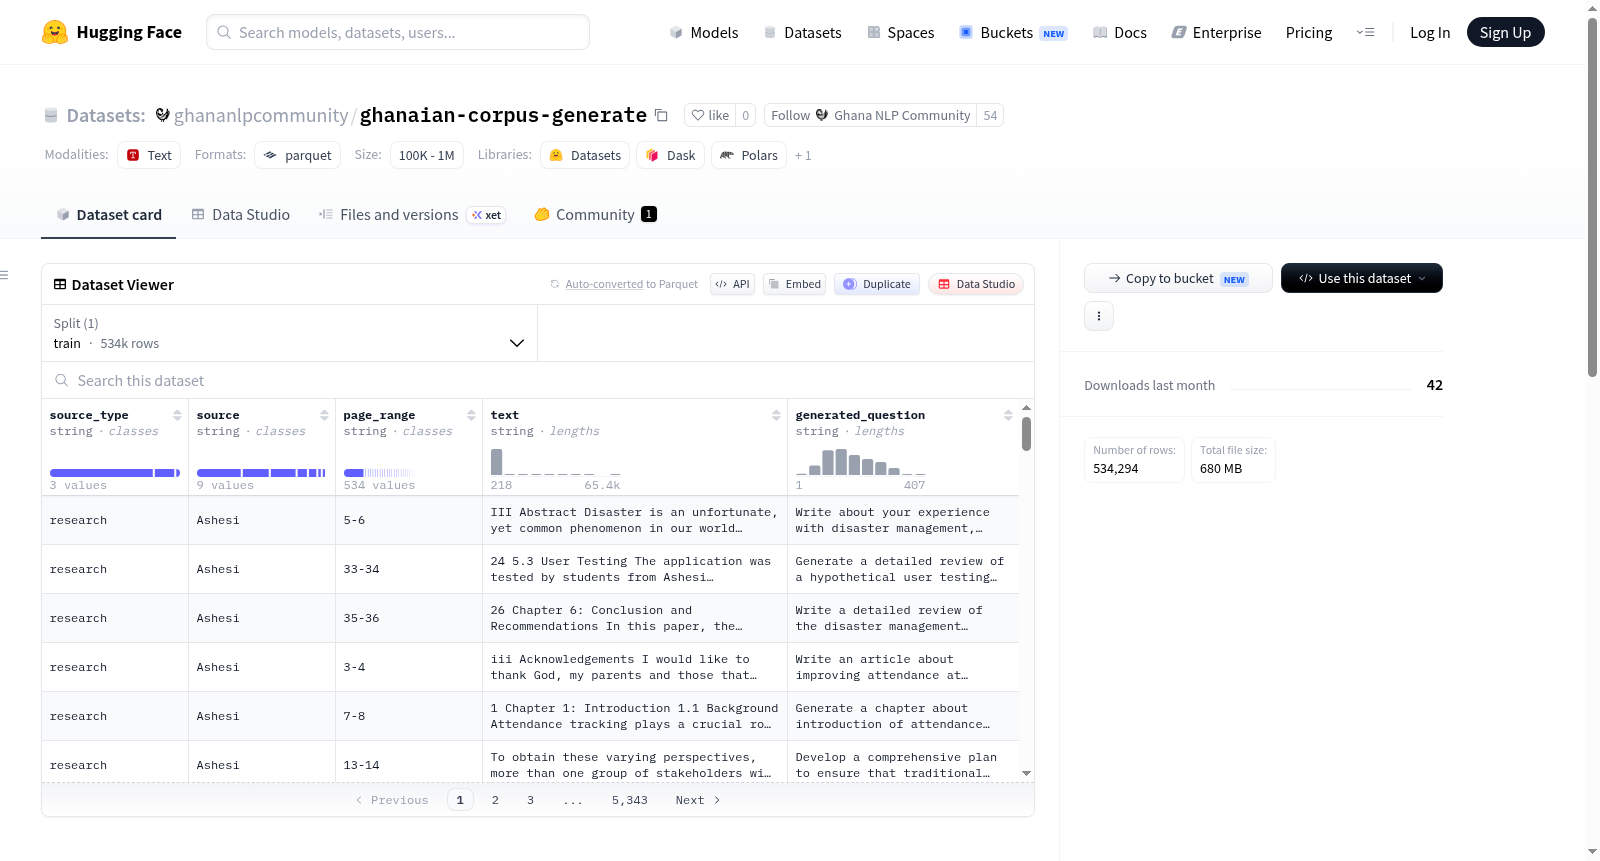Click the source_type distribution bar
The image size is (1600, 861).
point(115,473)
